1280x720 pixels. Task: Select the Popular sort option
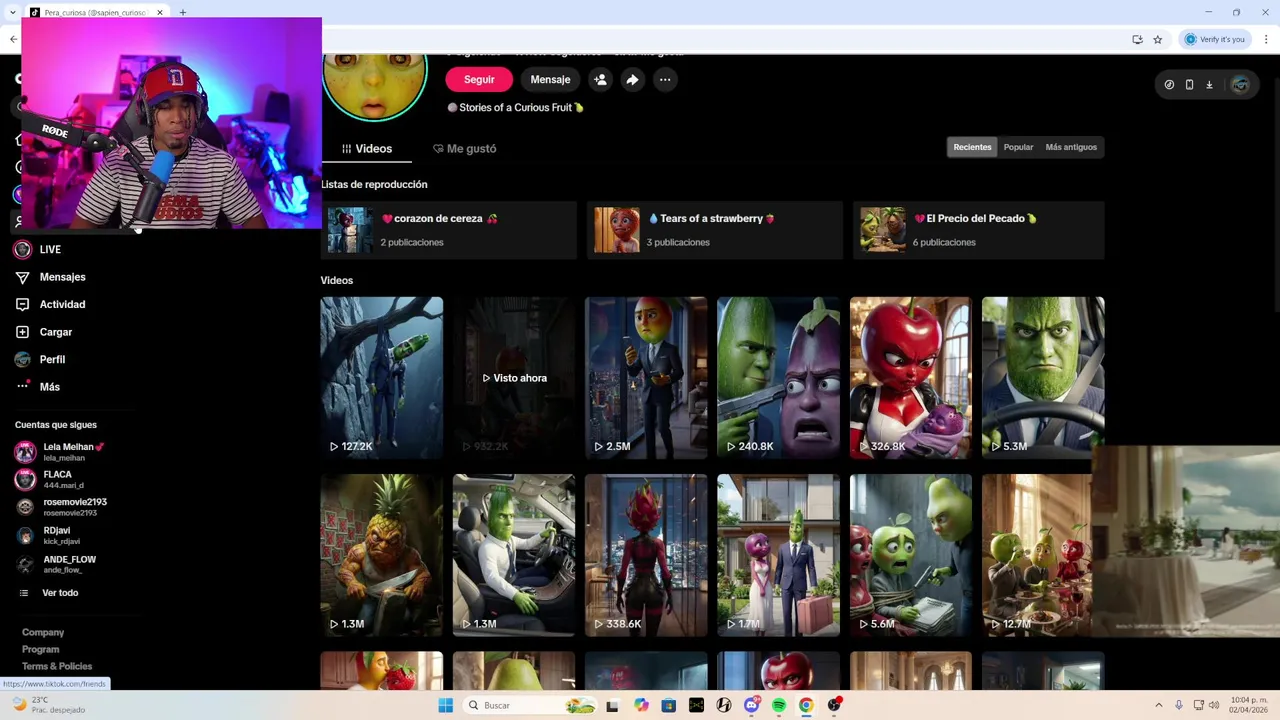click(1018, 147)
